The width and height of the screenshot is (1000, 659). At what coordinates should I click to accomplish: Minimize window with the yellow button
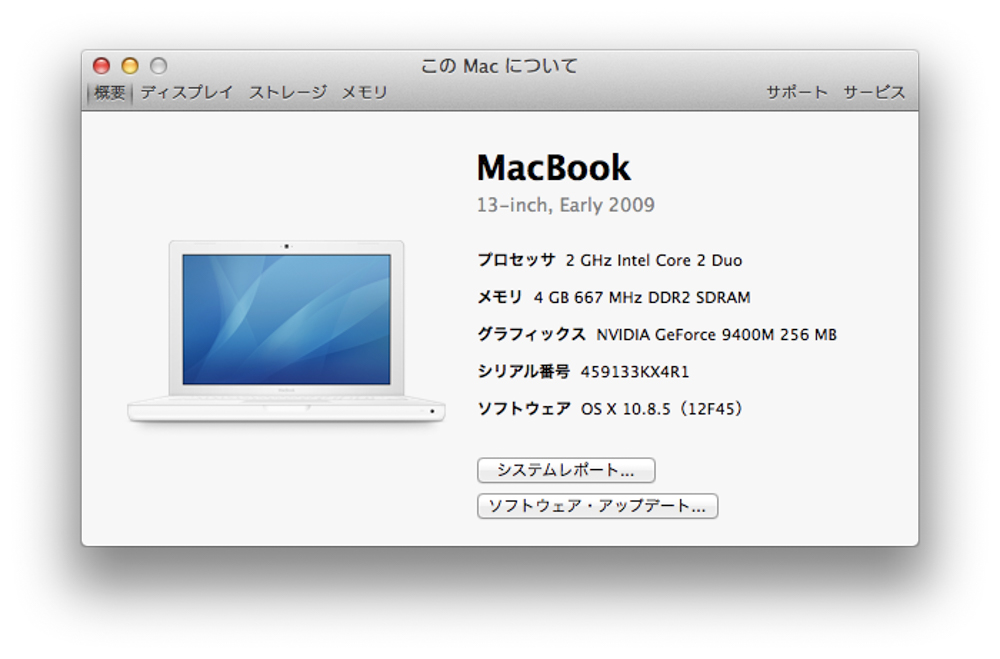click(x=130, y=66)
